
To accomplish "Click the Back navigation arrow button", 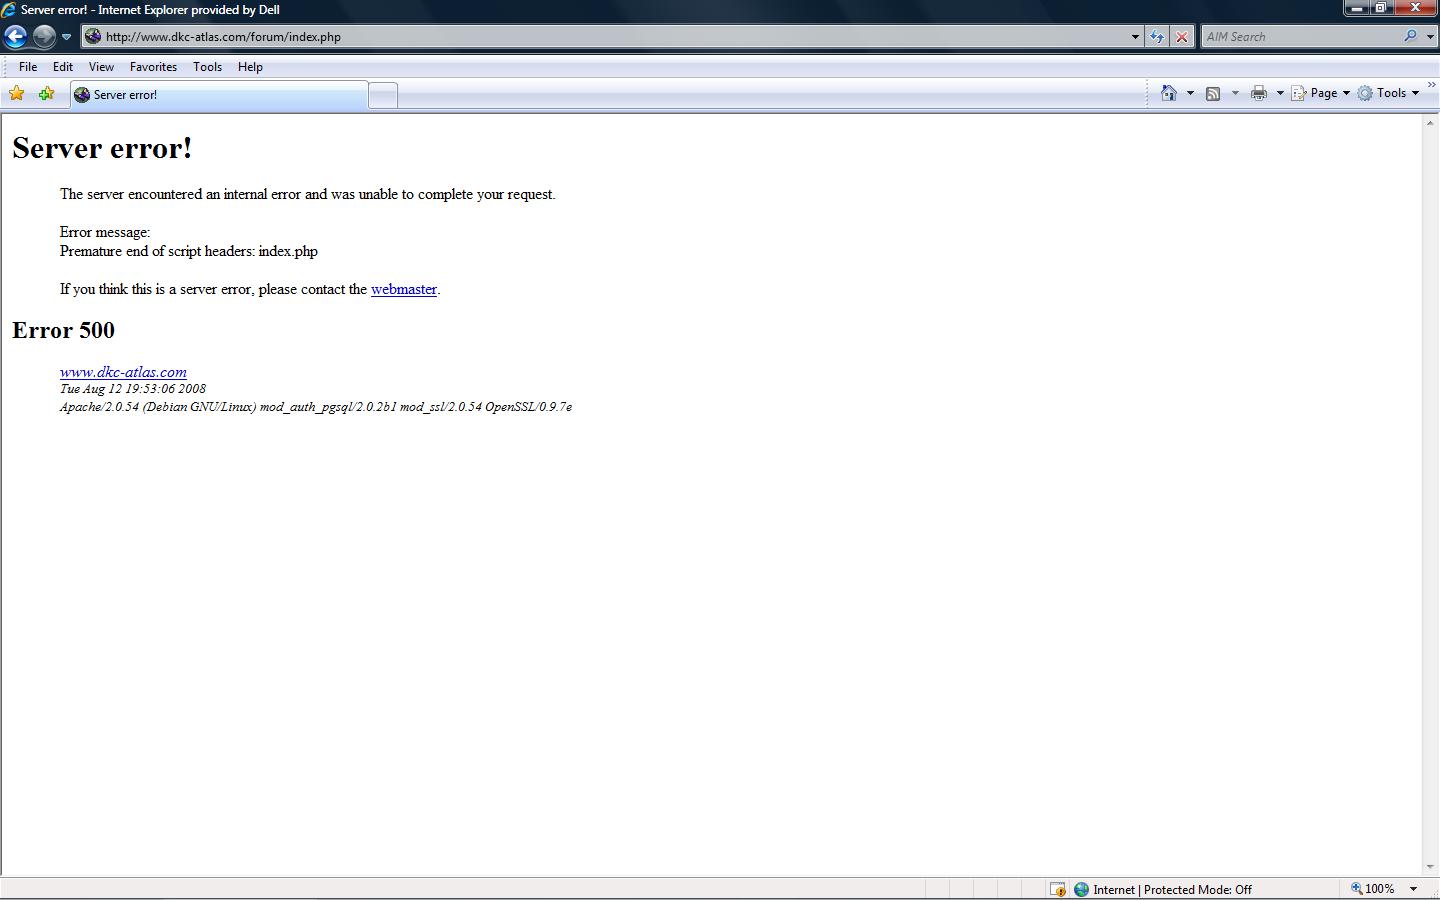I will click(x=15, y=37).
